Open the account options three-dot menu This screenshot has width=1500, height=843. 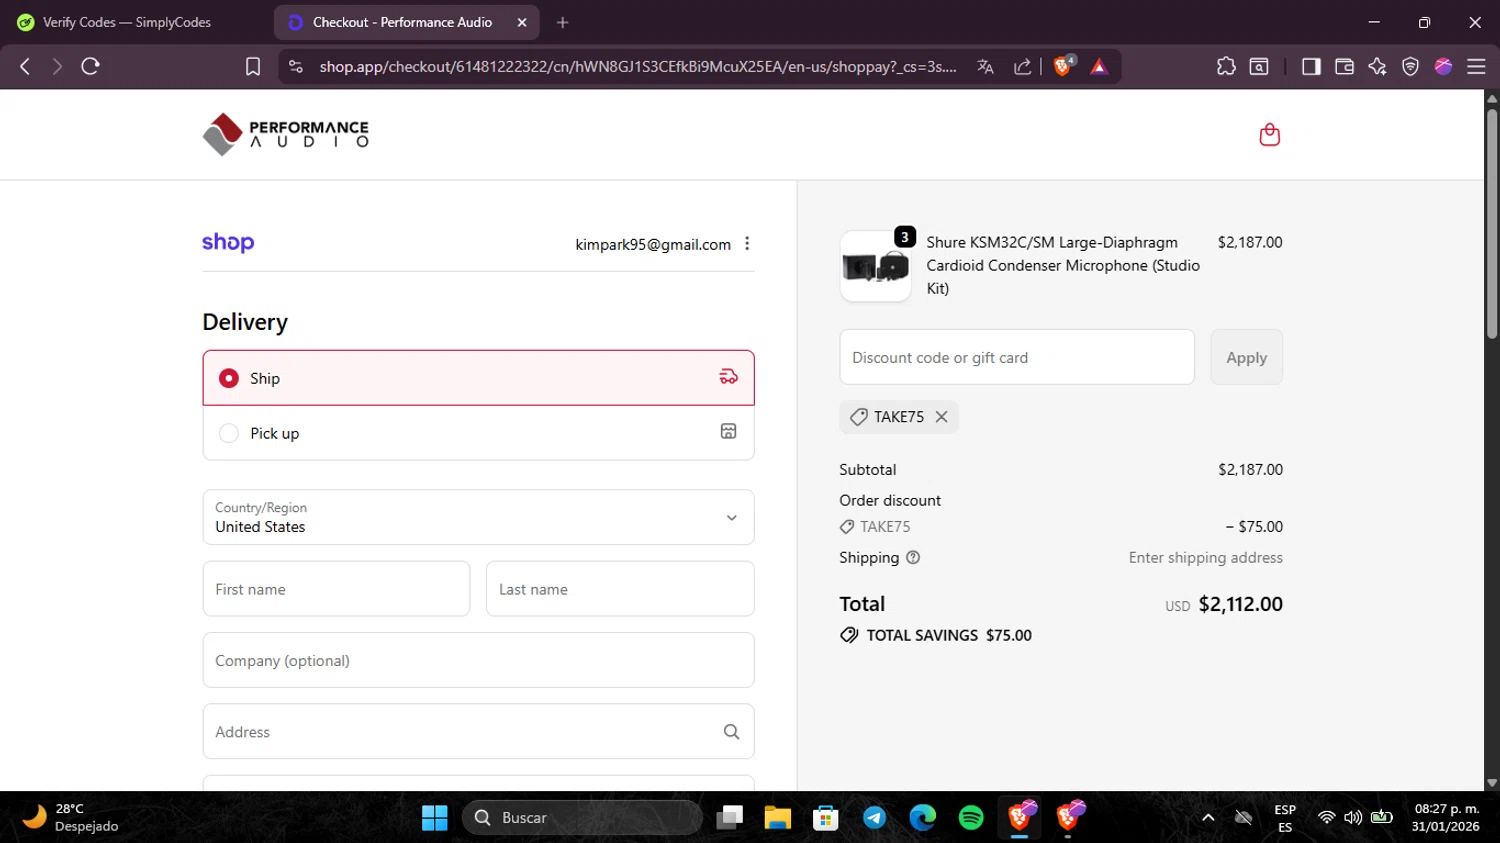[747, 244]
